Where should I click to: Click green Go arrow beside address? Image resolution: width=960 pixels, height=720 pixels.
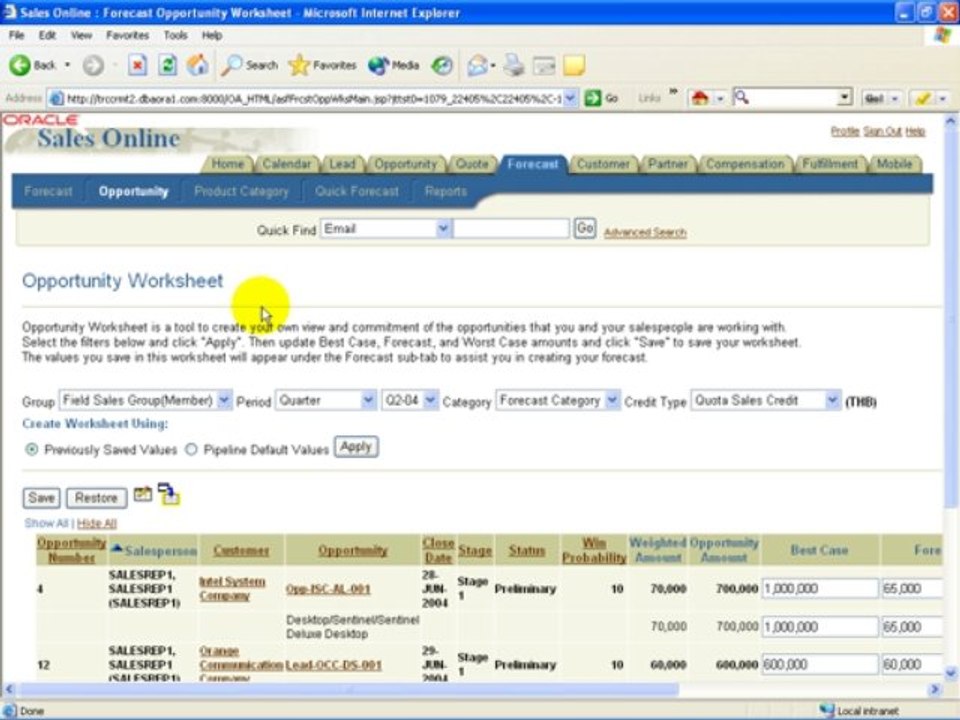click(593, 98)
